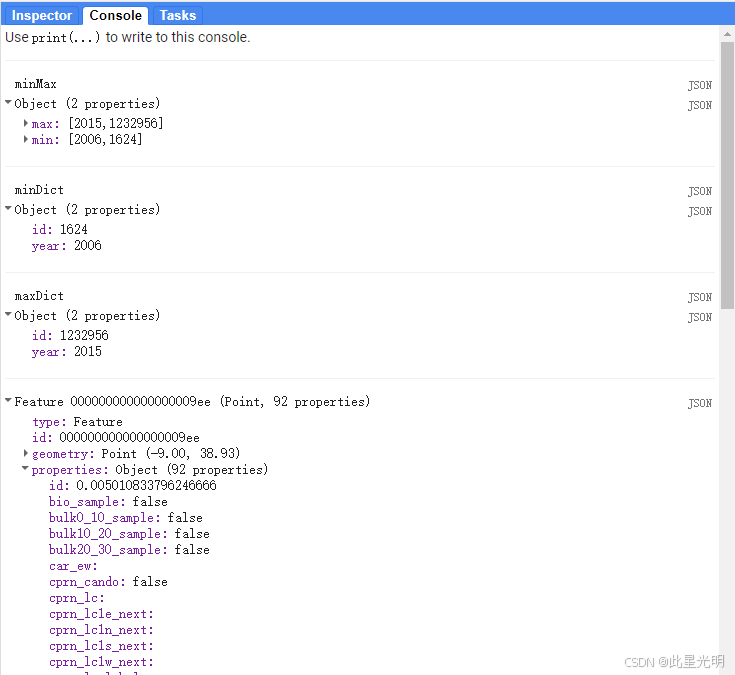Open the Tasks tab

point(178,15)
